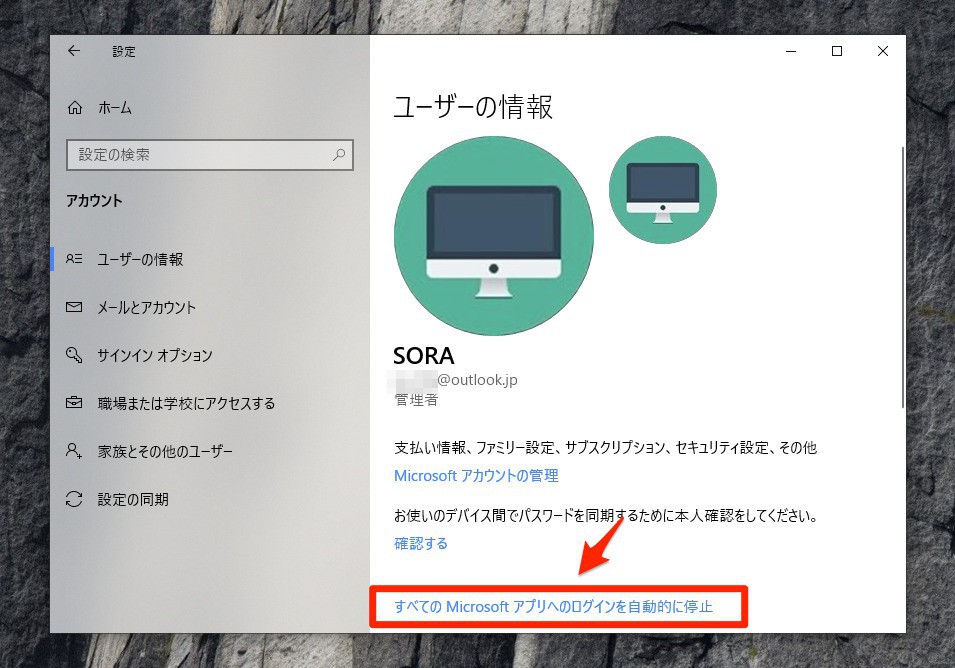Click the 支払い情報、ファミリー設定 description text
Viewport: 955px width, 668px height.
(605, 448)
